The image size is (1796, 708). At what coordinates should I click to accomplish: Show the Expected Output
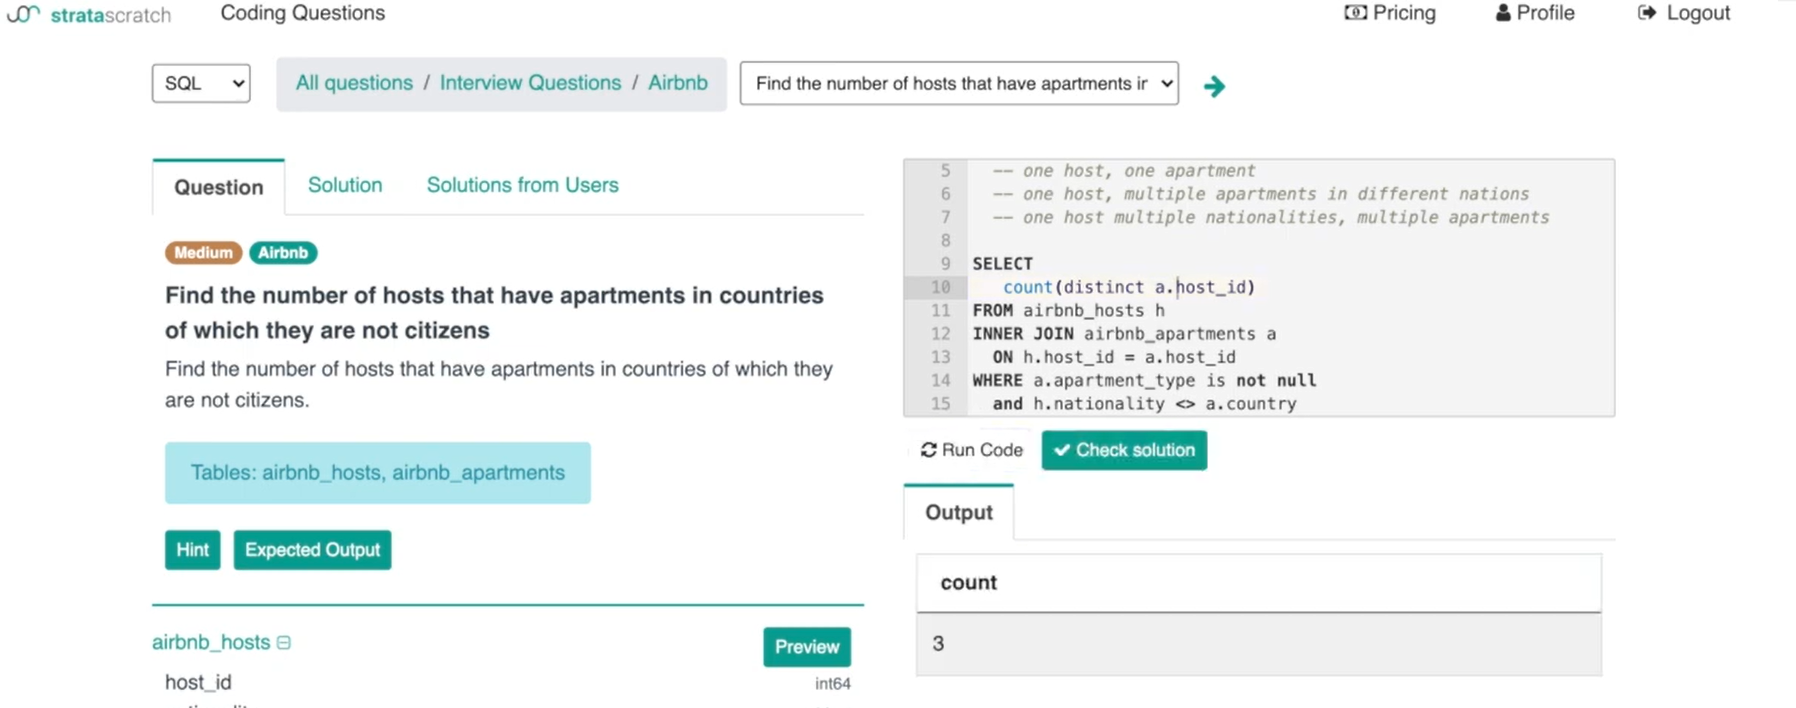click(312, 550)
